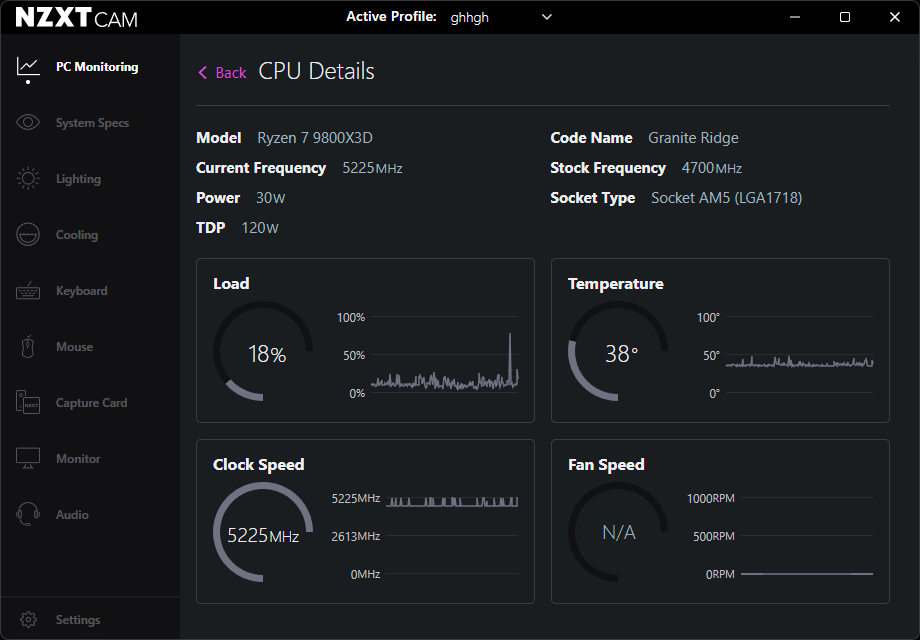Click the model value Ryzen 7 9800X3D
Image resolution: width=920 pixels, height=640 pixels.
pyautogui.click(x=315, y=138)
